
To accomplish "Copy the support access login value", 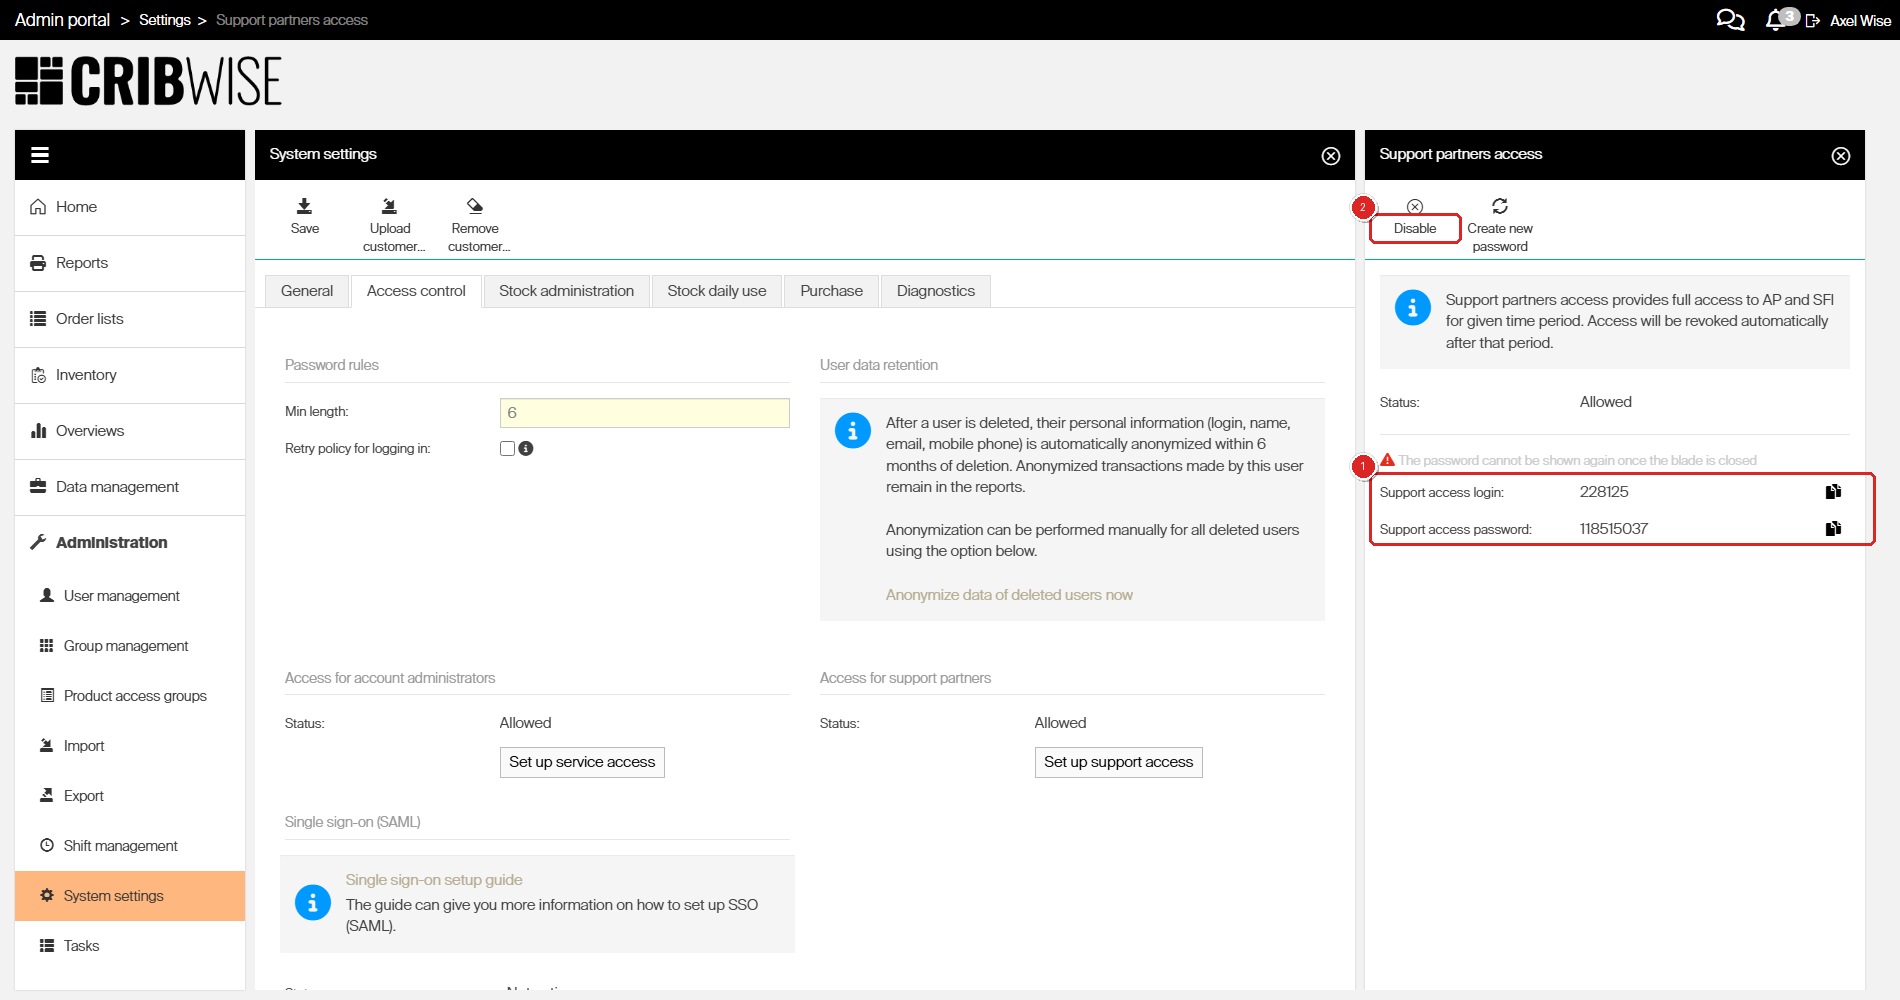I will pyautogui.click(x=1833, y=492).
